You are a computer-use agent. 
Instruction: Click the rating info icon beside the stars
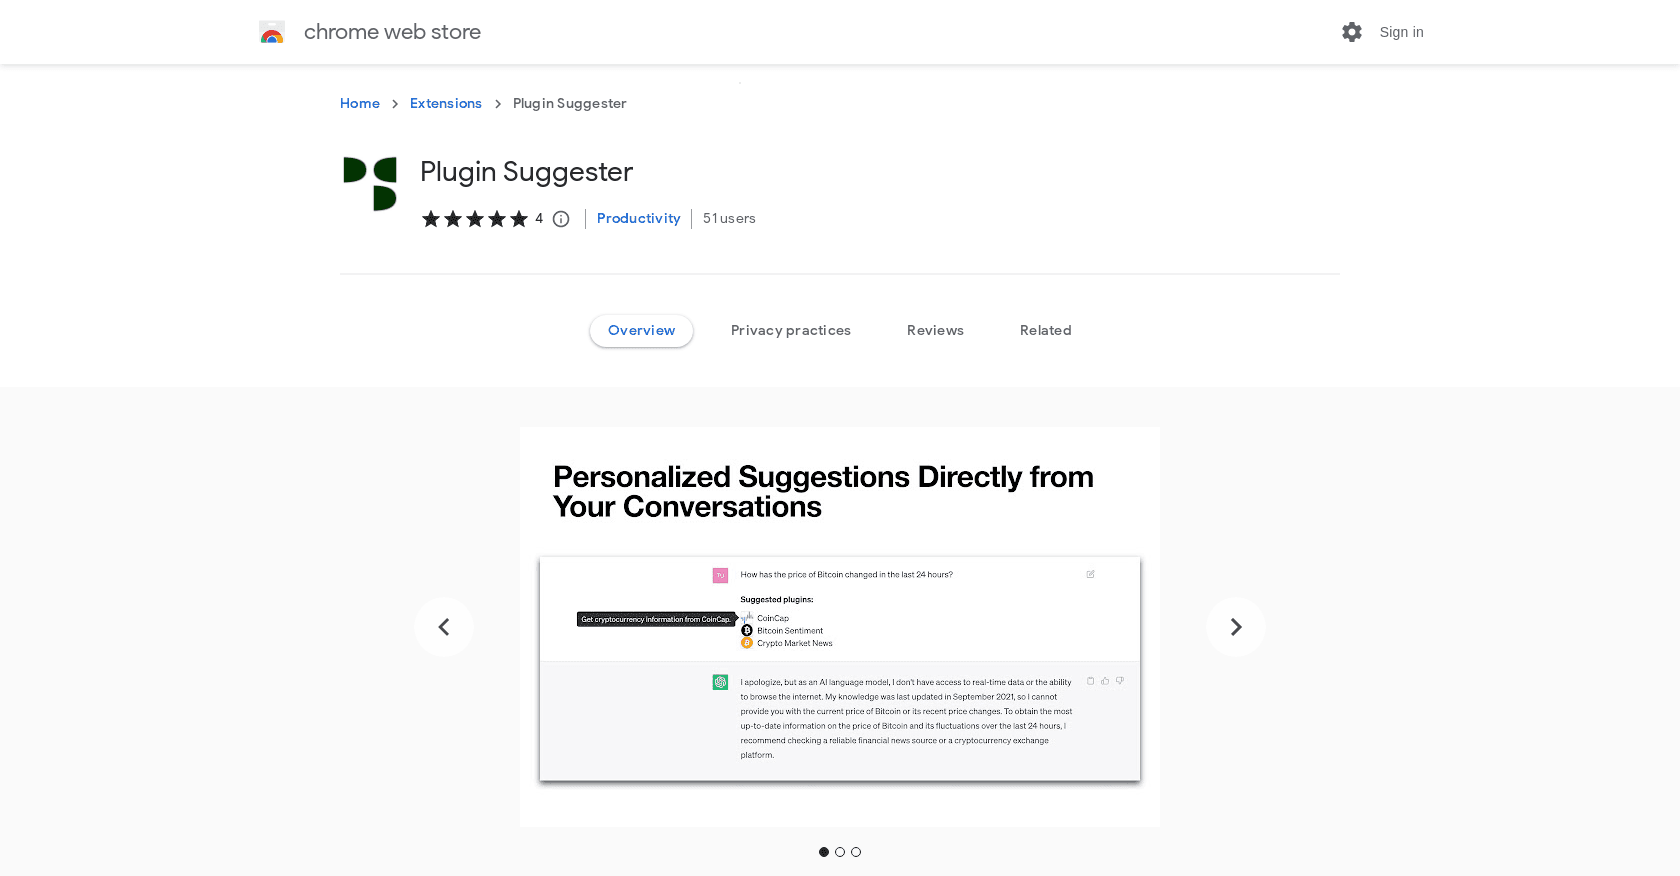coord(561,219)
